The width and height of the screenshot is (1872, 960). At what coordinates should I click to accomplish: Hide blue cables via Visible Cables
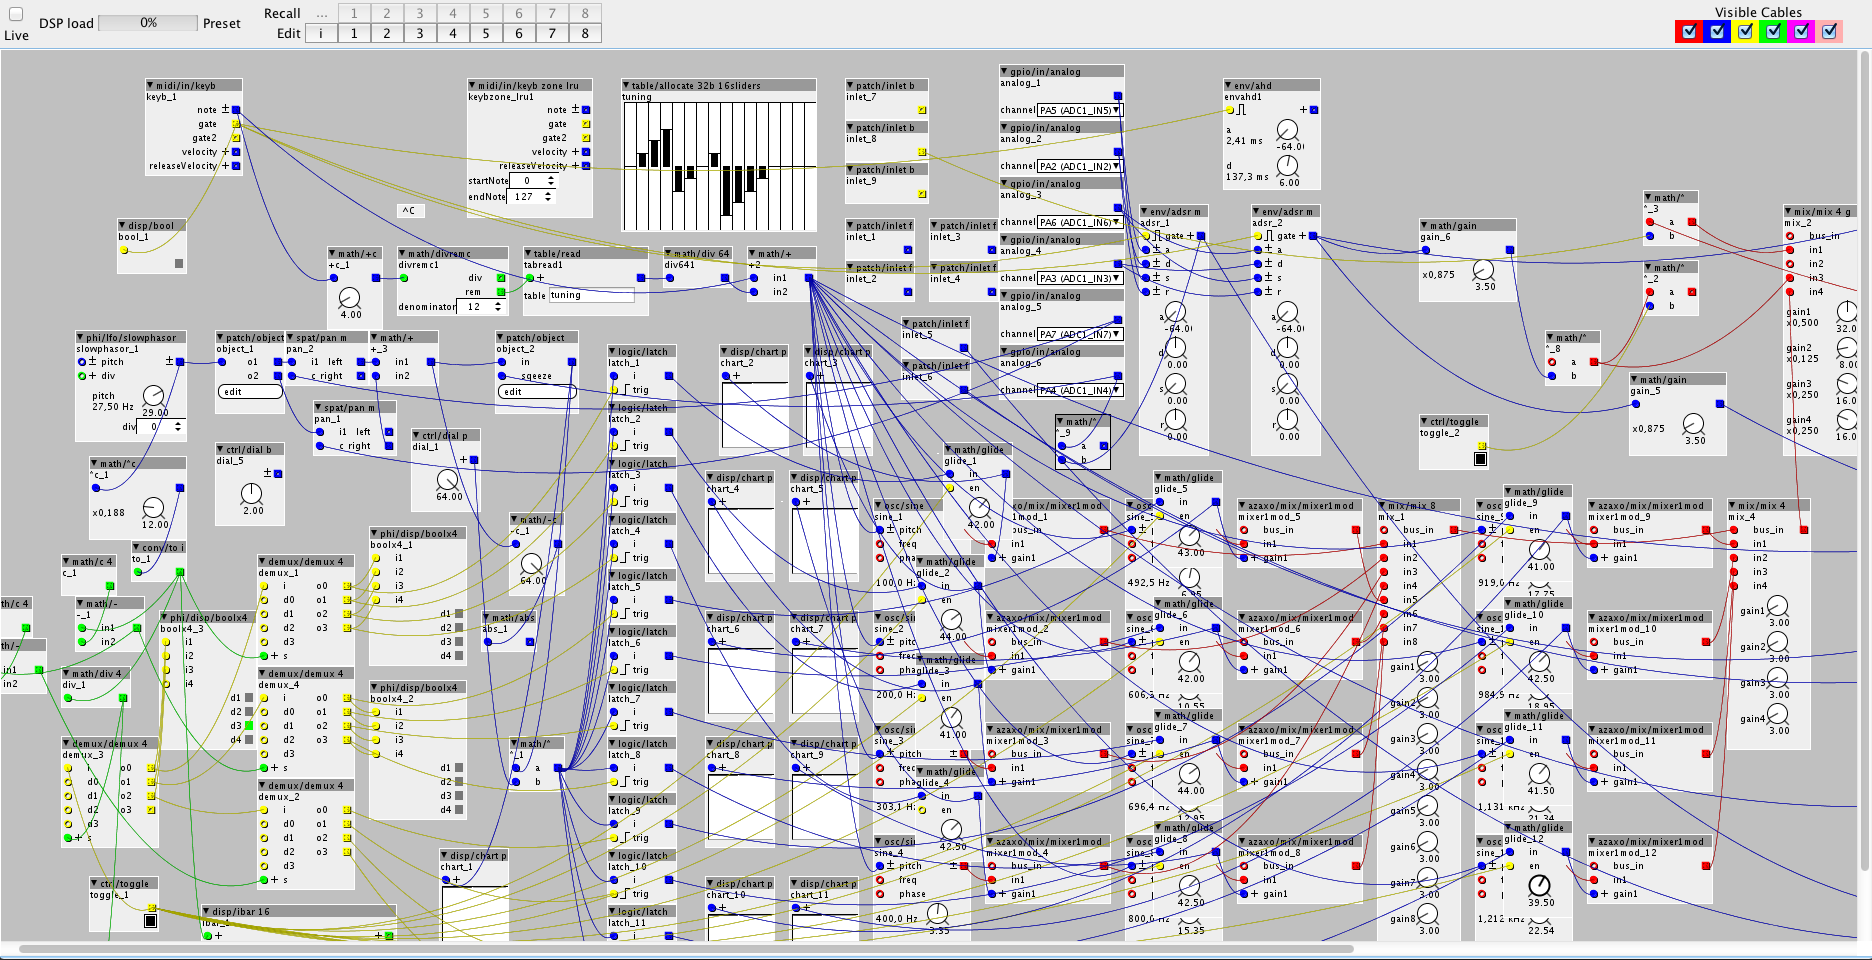point(1717,32)
